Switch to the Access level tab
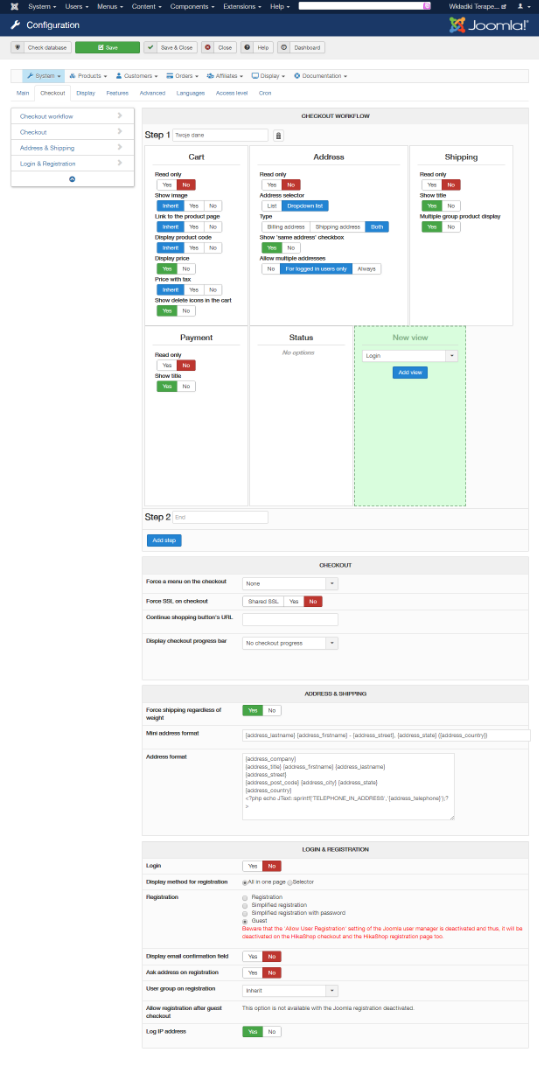This screenshot has width=539, height=1080. coord(231,92)
